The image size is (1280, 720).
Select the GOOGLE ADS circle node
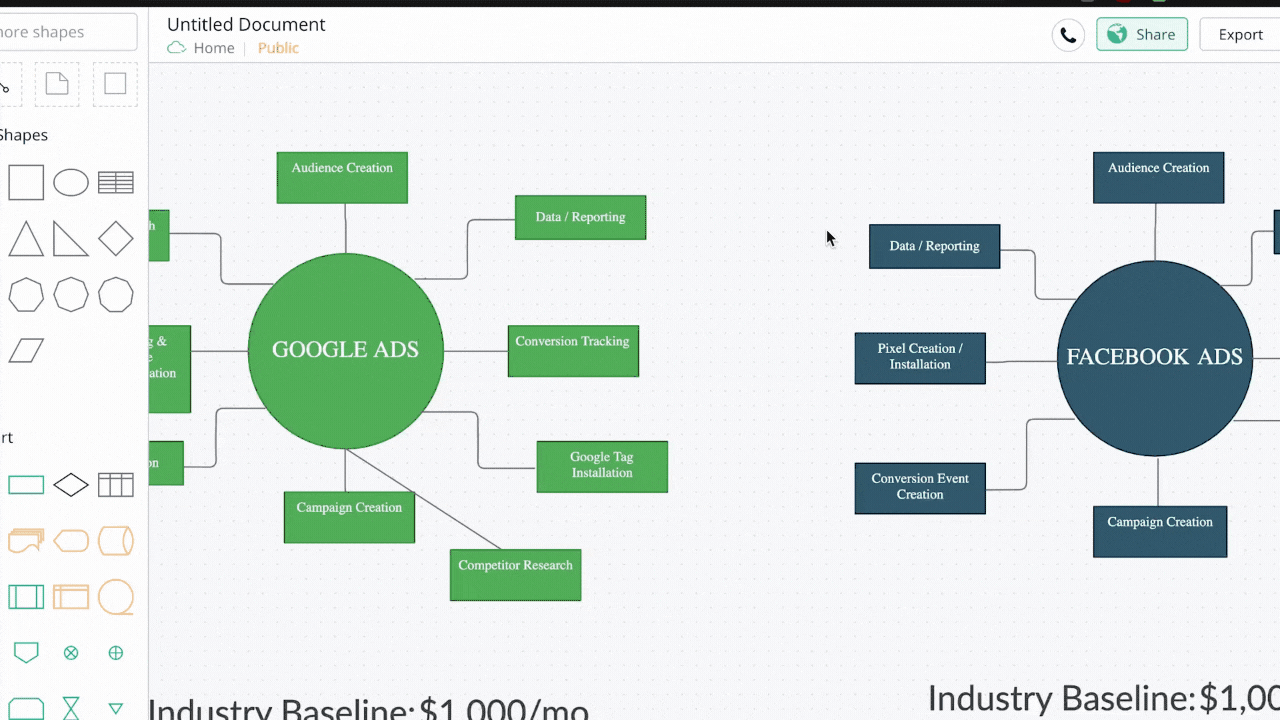coord(345,351)
